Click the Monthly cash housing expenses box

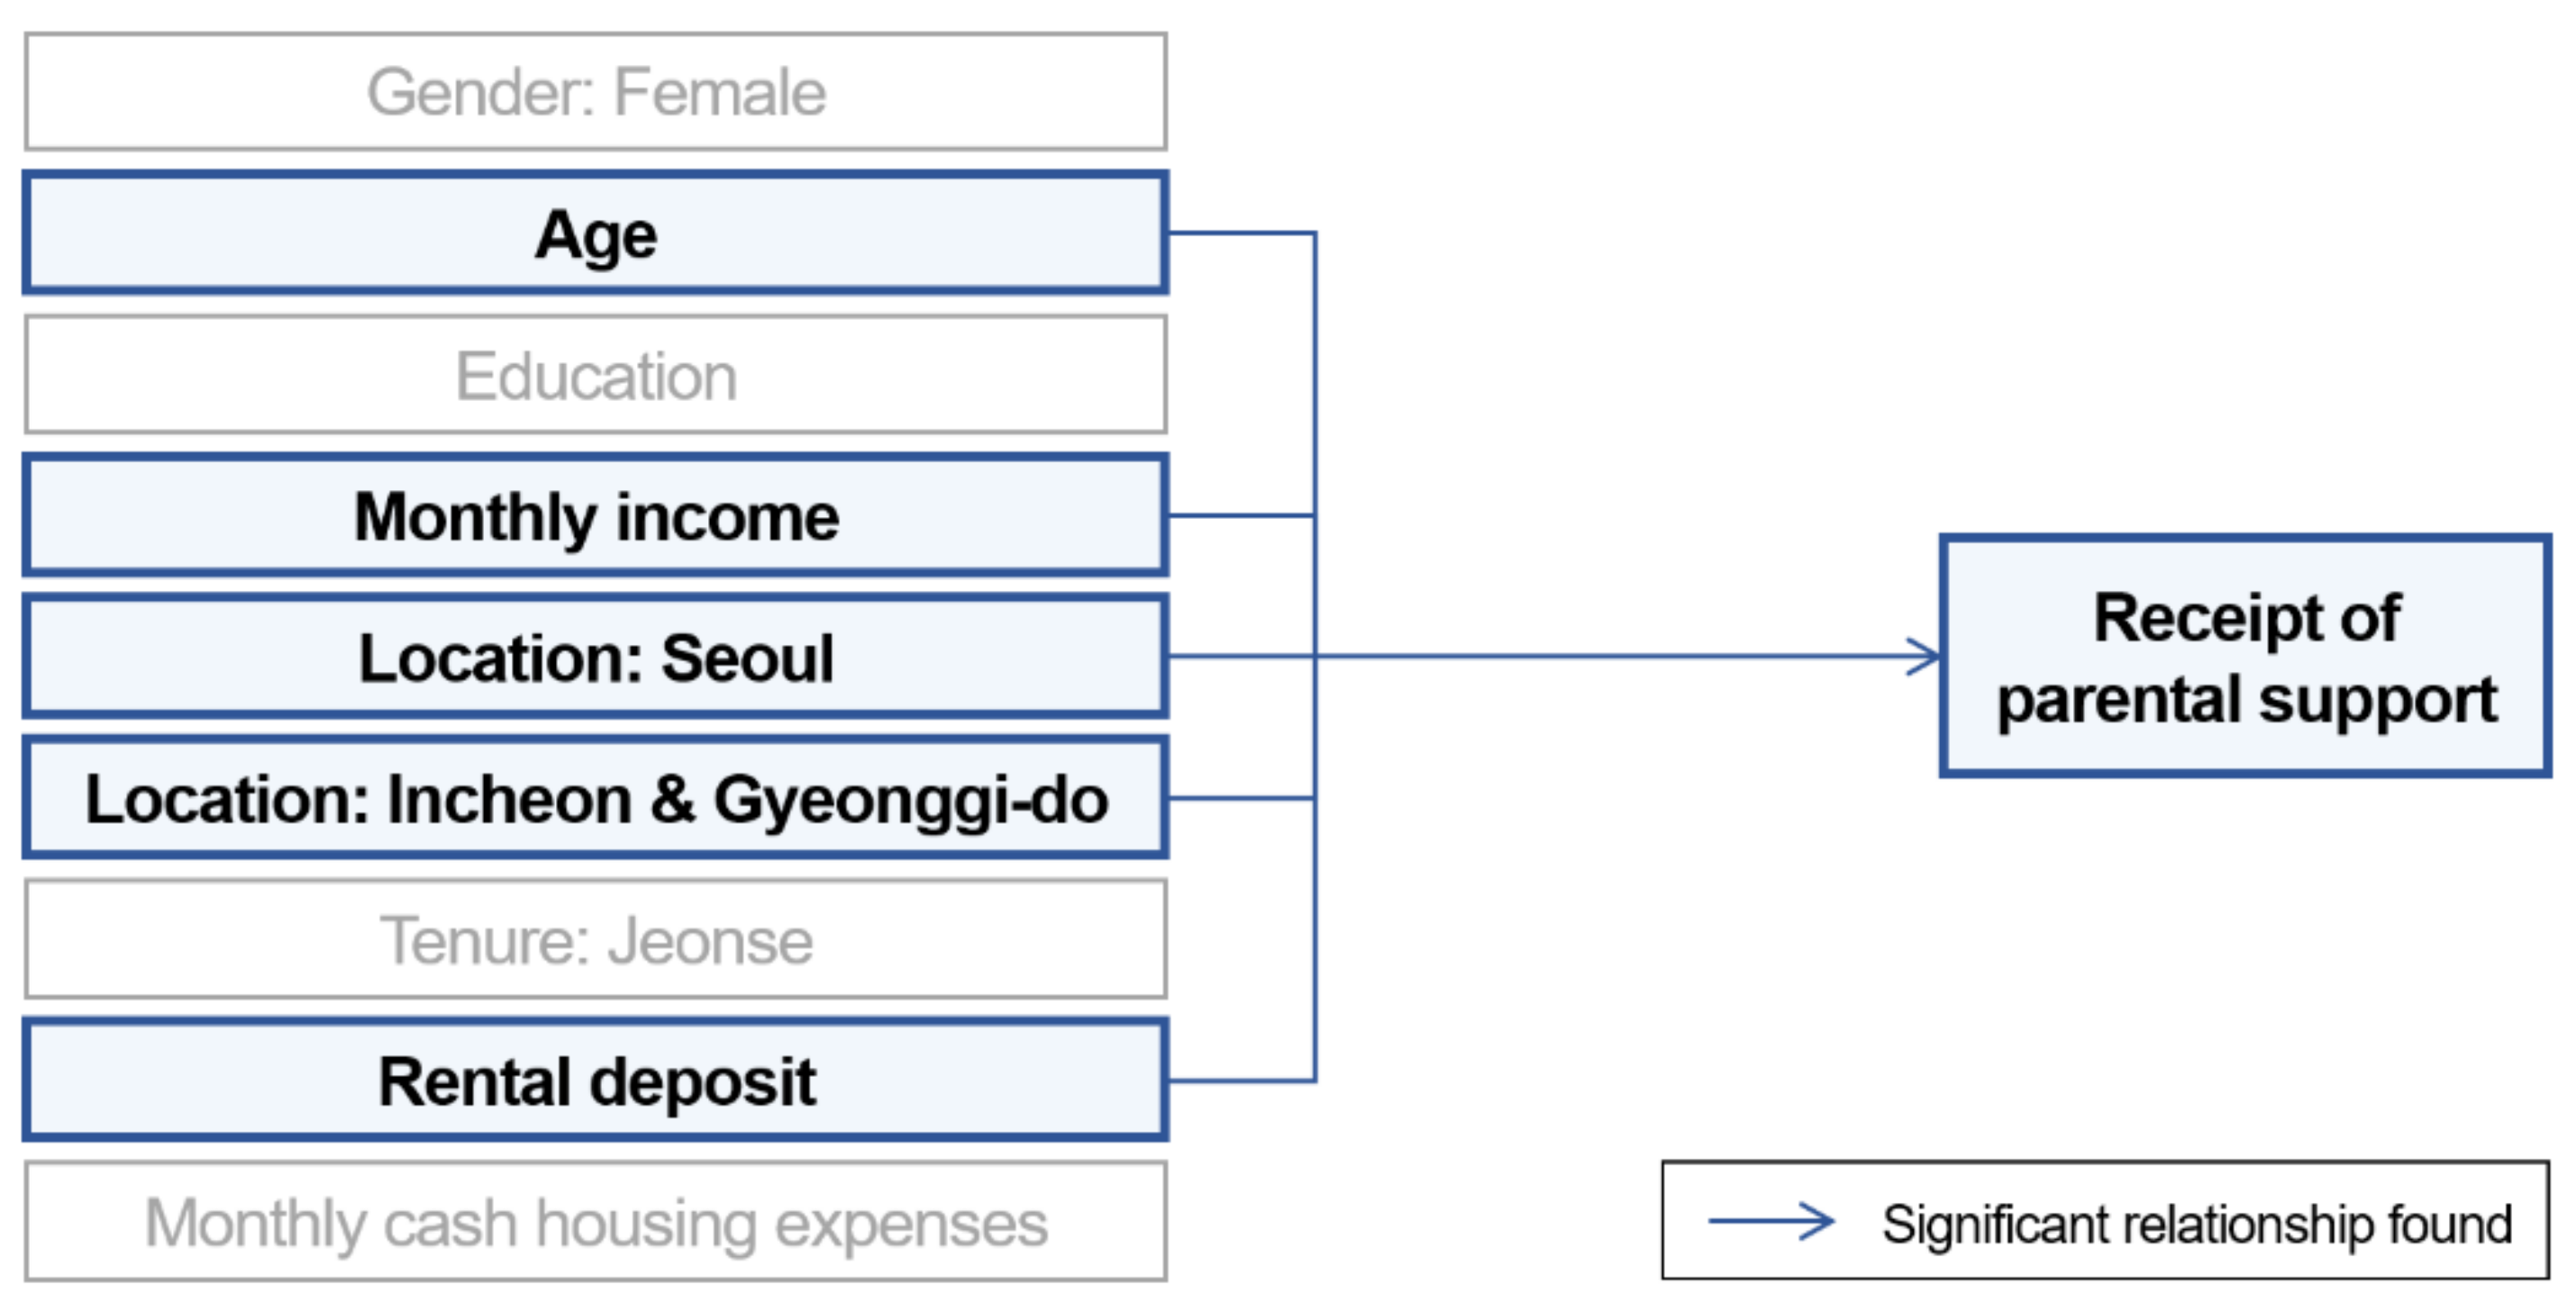tap(596, 1222)
